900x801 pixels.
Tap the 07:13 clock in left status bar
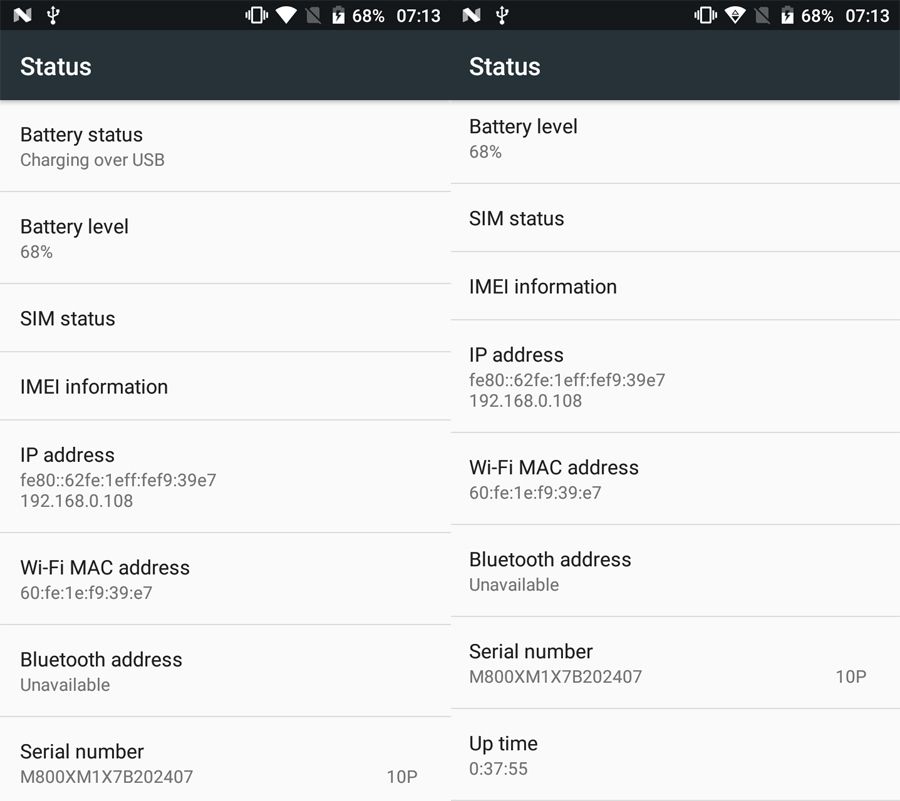pyautogui.click(x=418, y=15)
